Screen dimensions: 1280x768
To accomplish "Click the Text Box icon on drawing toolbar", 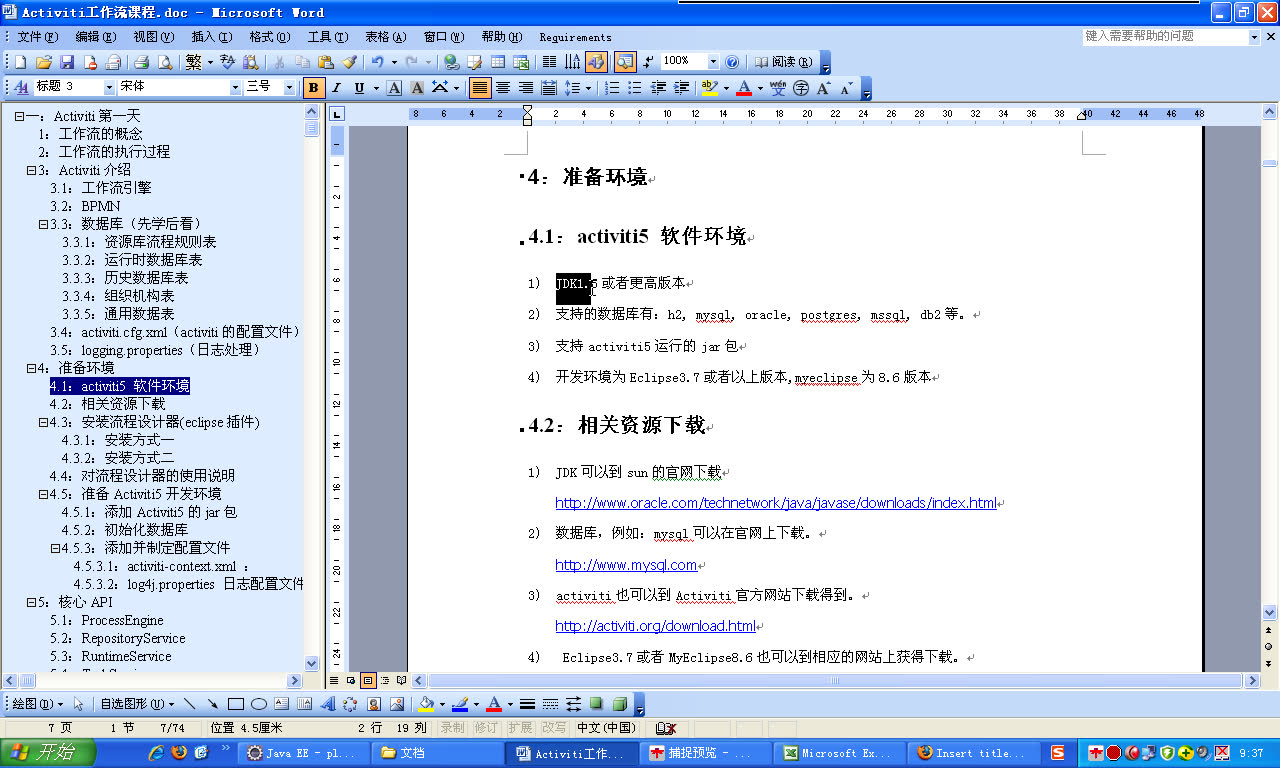I will [x=282, y=704].
